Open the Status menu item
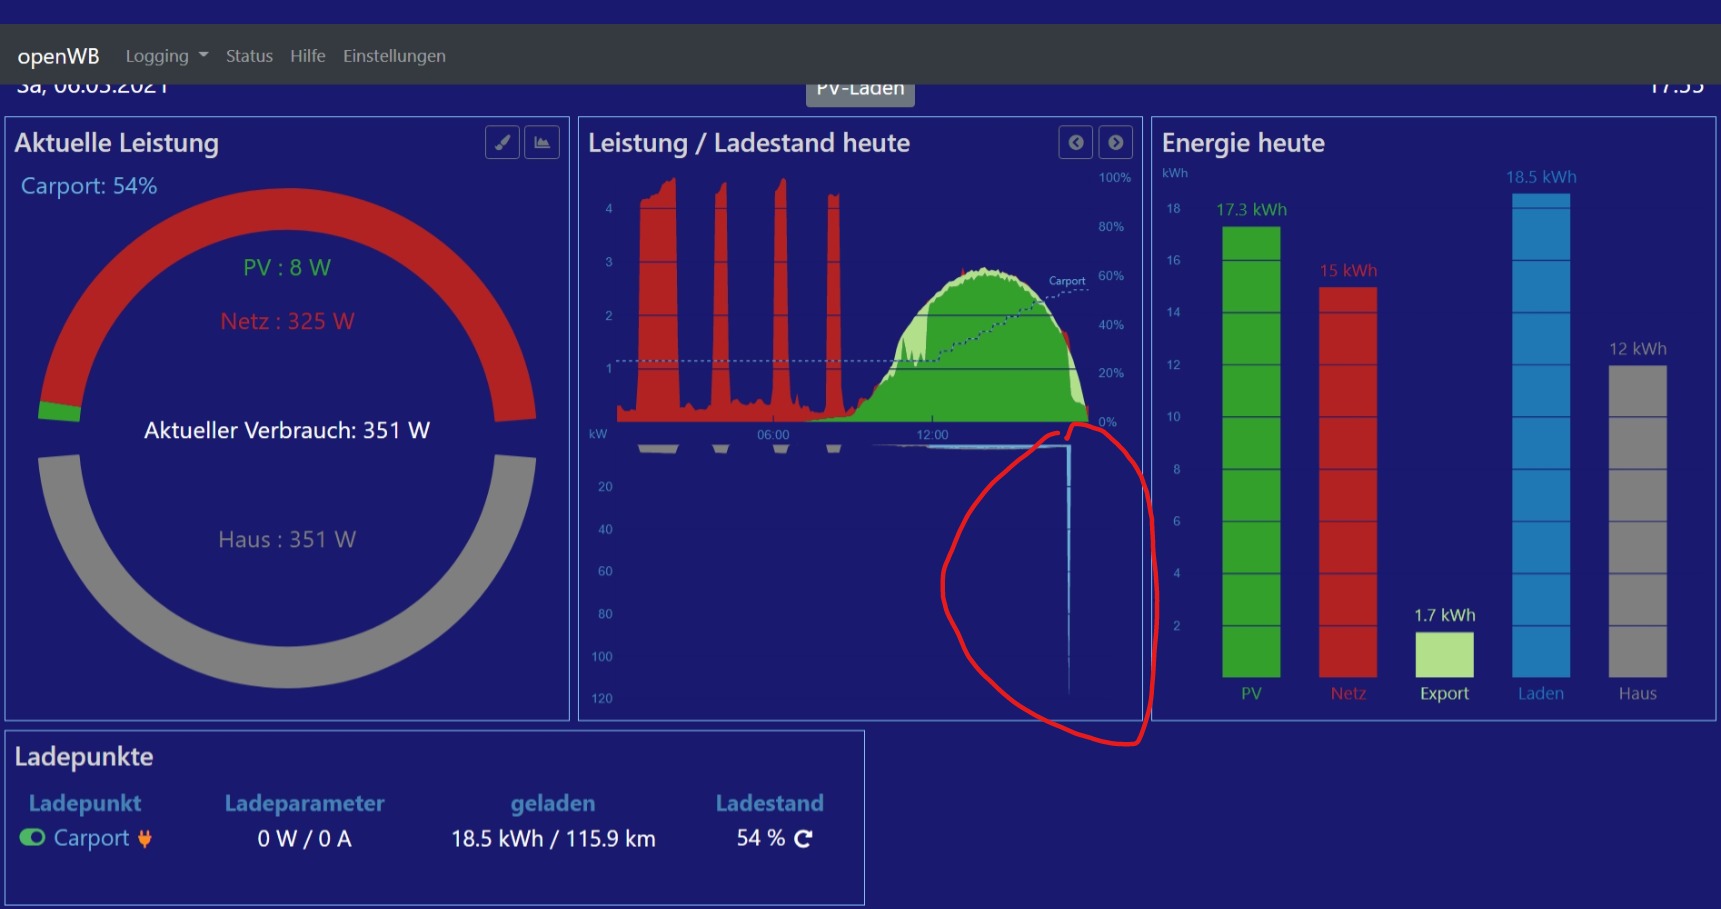 tap(249, 56)
